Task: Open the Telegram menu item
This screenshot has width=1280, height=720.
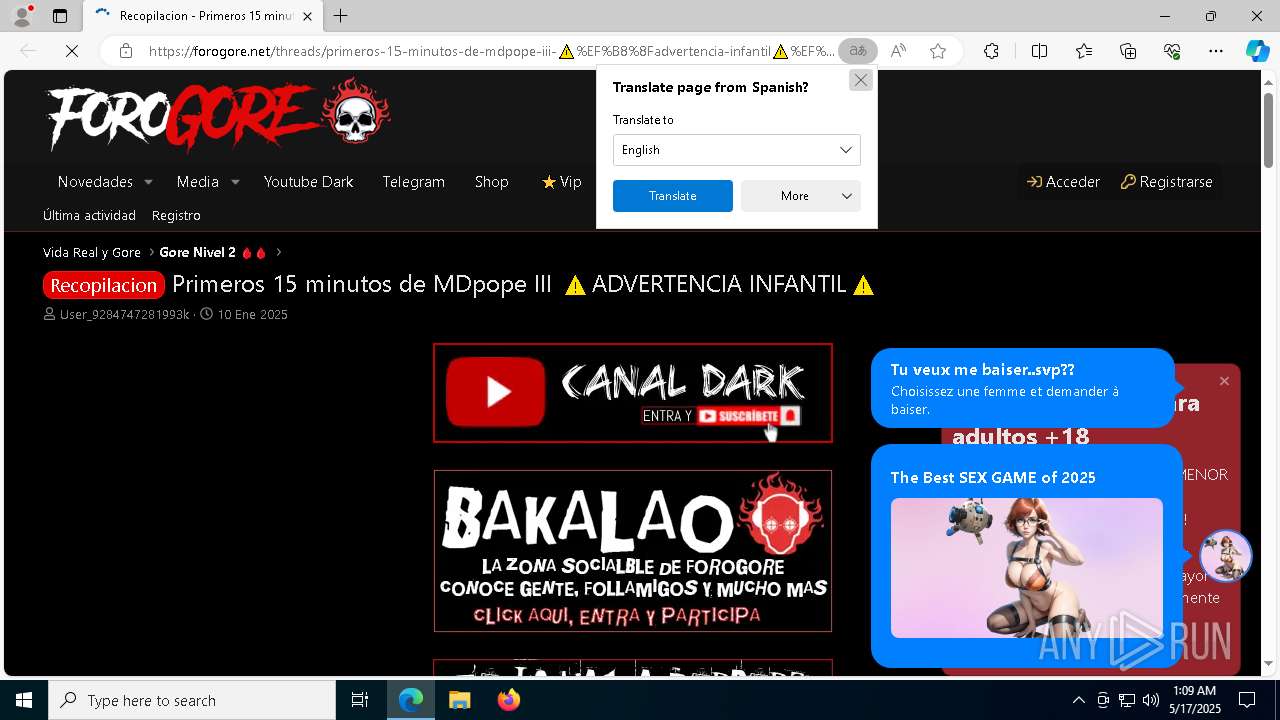Action: tap(413, 182)
